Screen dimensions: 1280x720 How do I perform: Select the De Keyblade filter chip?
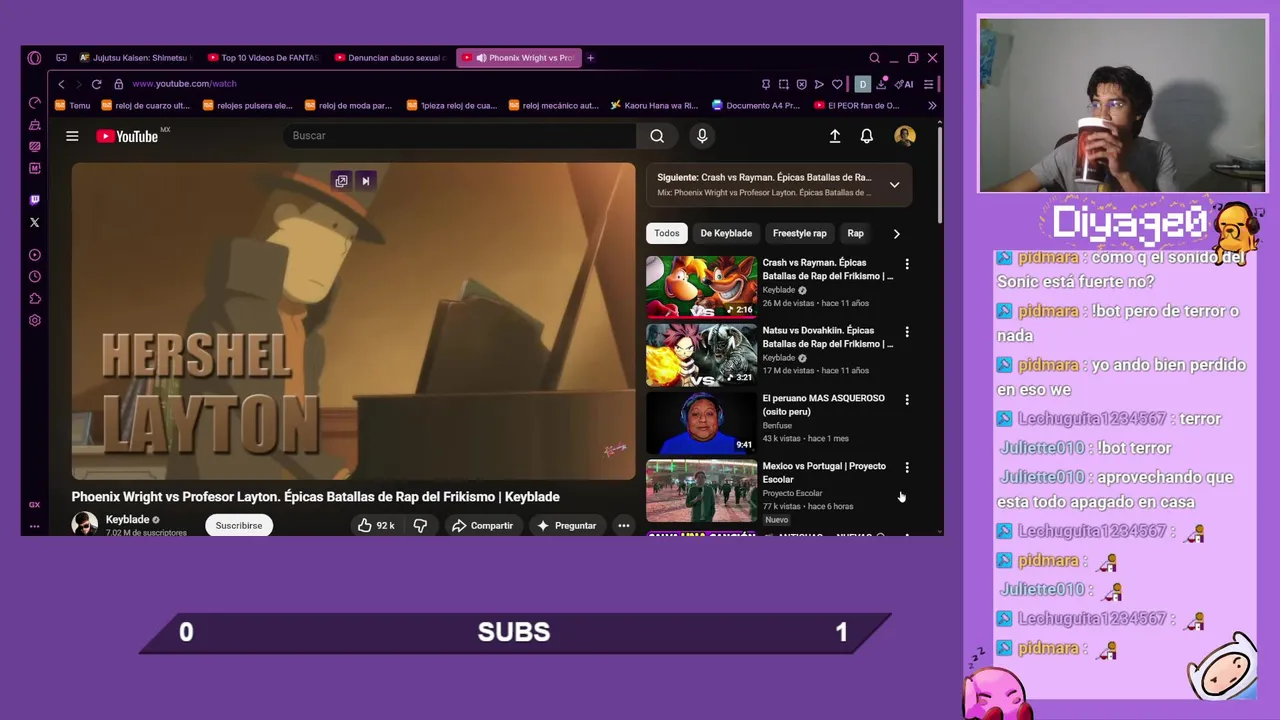tap(726, 234)
